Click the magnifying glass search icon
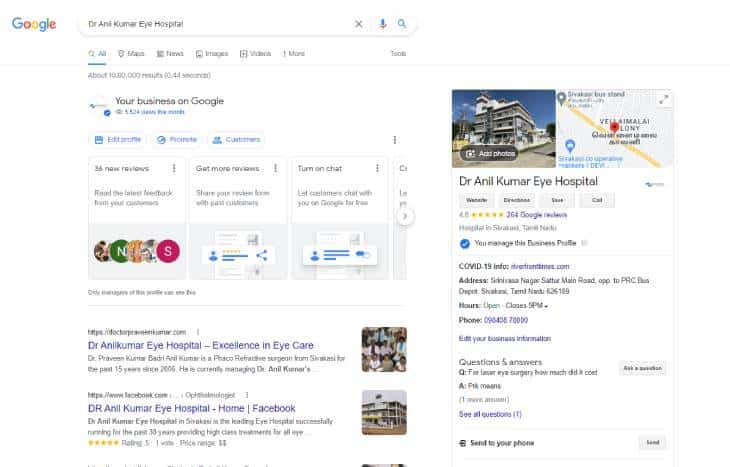 pos(402,23)
